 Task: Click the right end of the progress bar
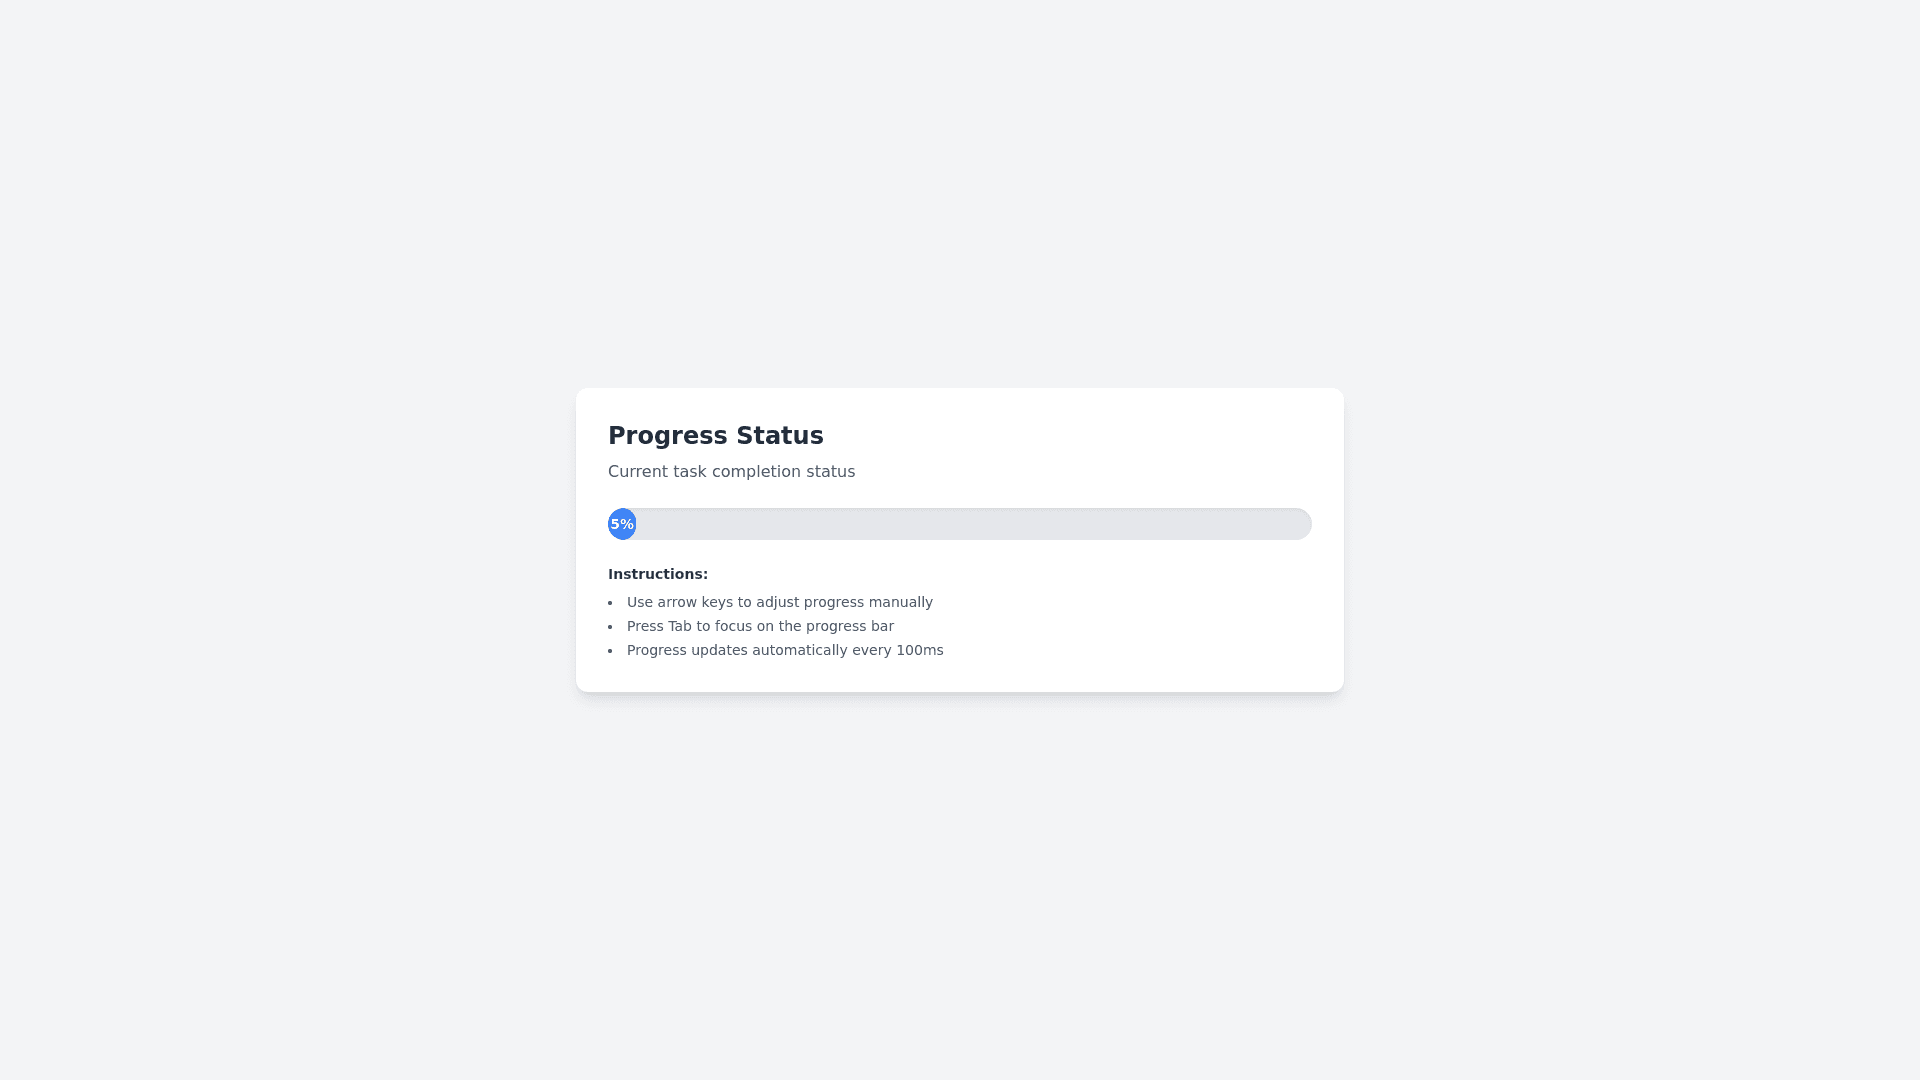(1298, 524)
